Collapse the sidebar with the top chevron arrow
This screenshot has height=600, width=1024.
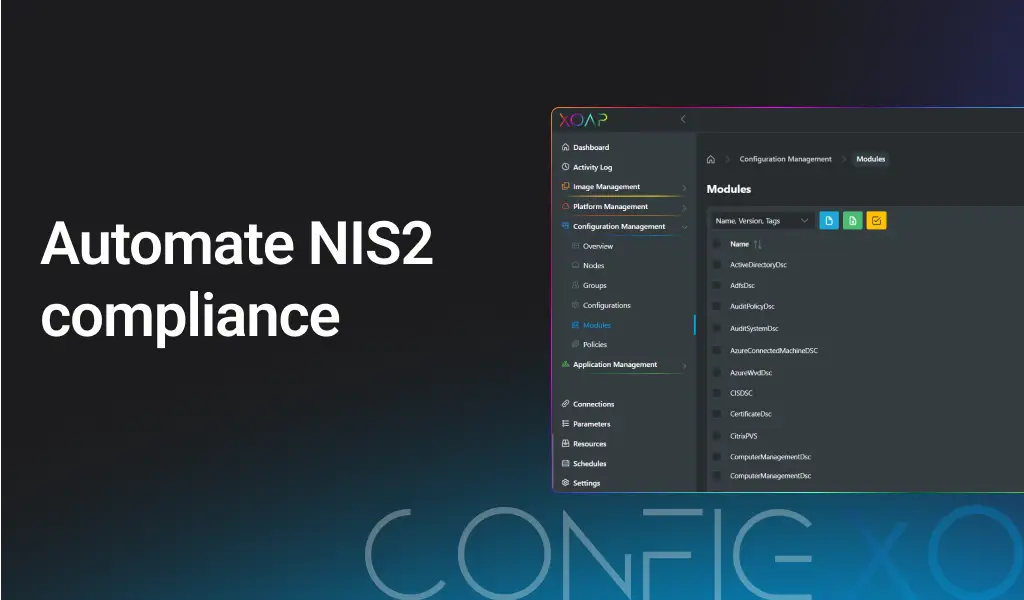(683, 118)
